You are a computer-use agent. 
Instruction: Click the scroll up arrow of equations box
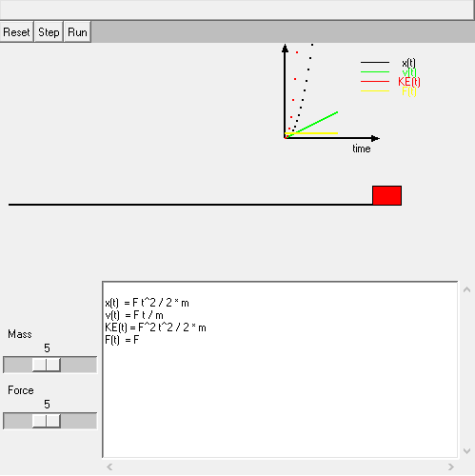tap(467, 289)
